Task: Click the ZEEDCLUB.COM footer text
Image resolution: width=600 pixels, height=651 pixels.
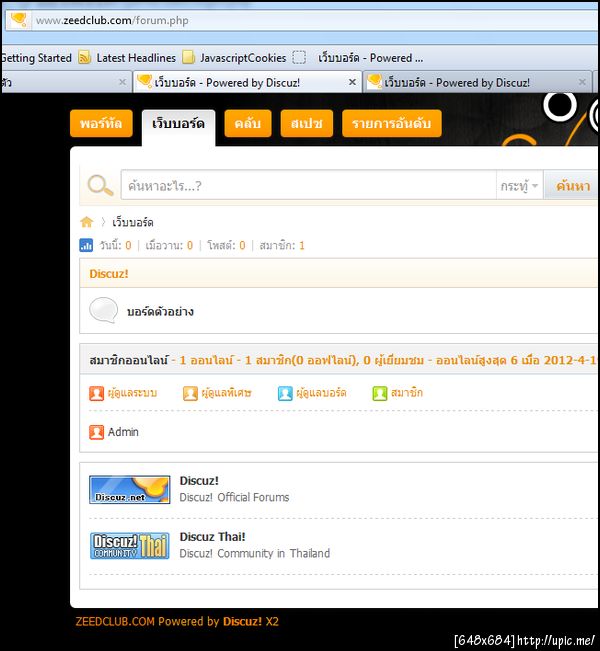Action: tap(115, 622)
